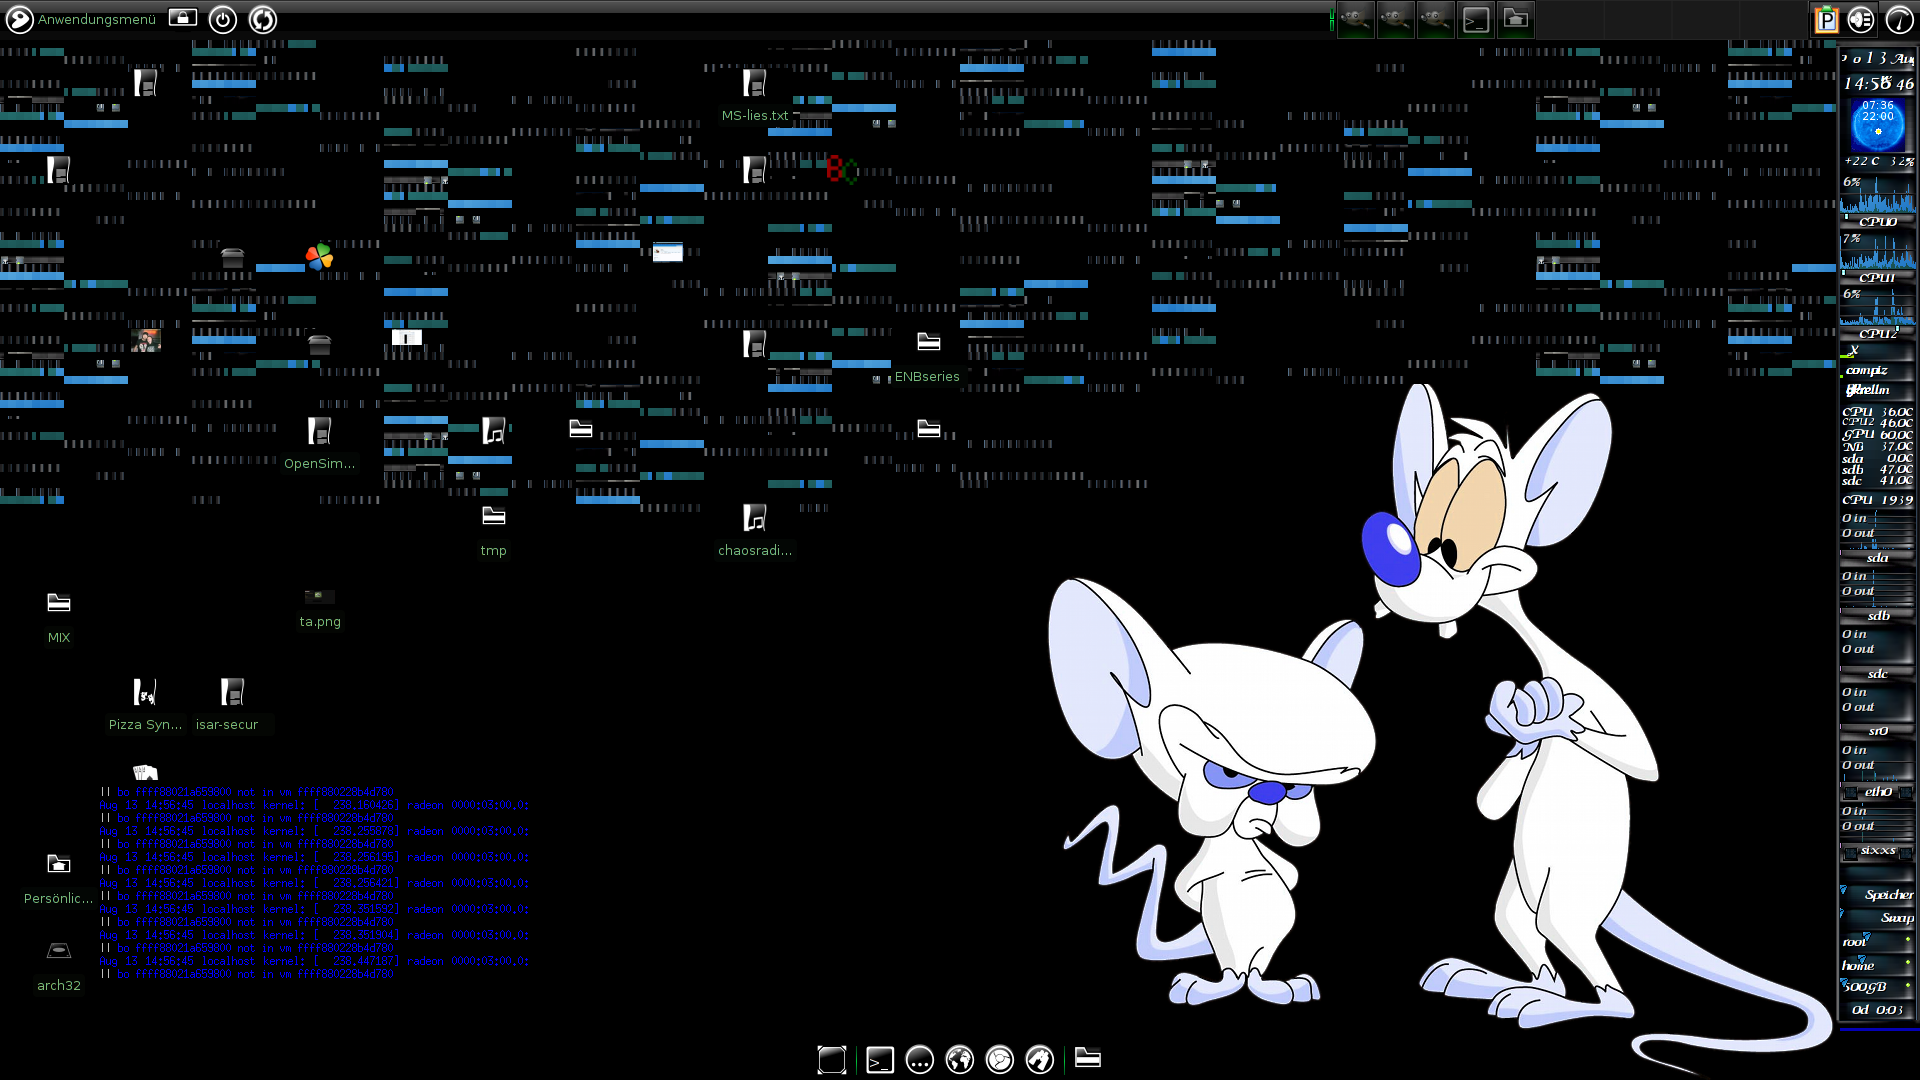Open the ta.png image thumbnail
Viewport: 1920px width, 1080px height.
pos(320,597)
